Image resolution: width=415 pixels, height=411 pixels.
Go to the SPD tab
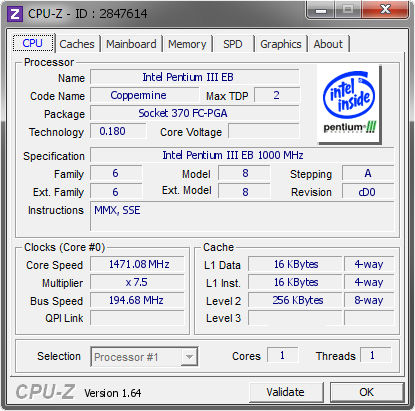point(233,44)
